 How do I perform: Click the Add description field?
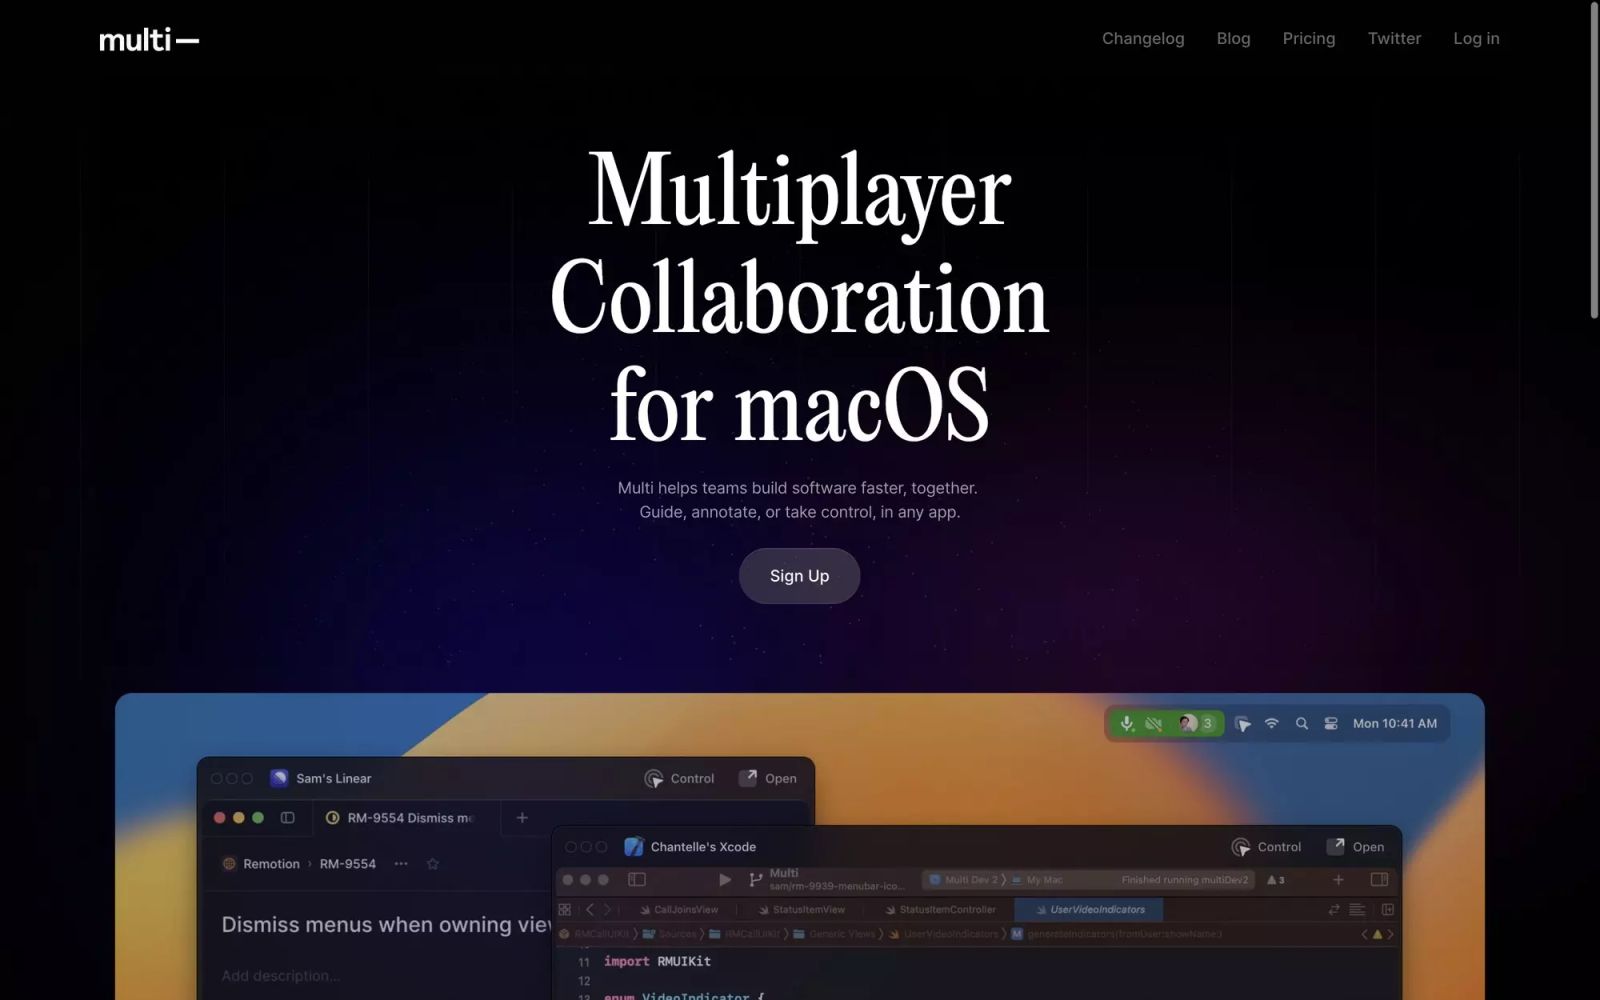281,975
